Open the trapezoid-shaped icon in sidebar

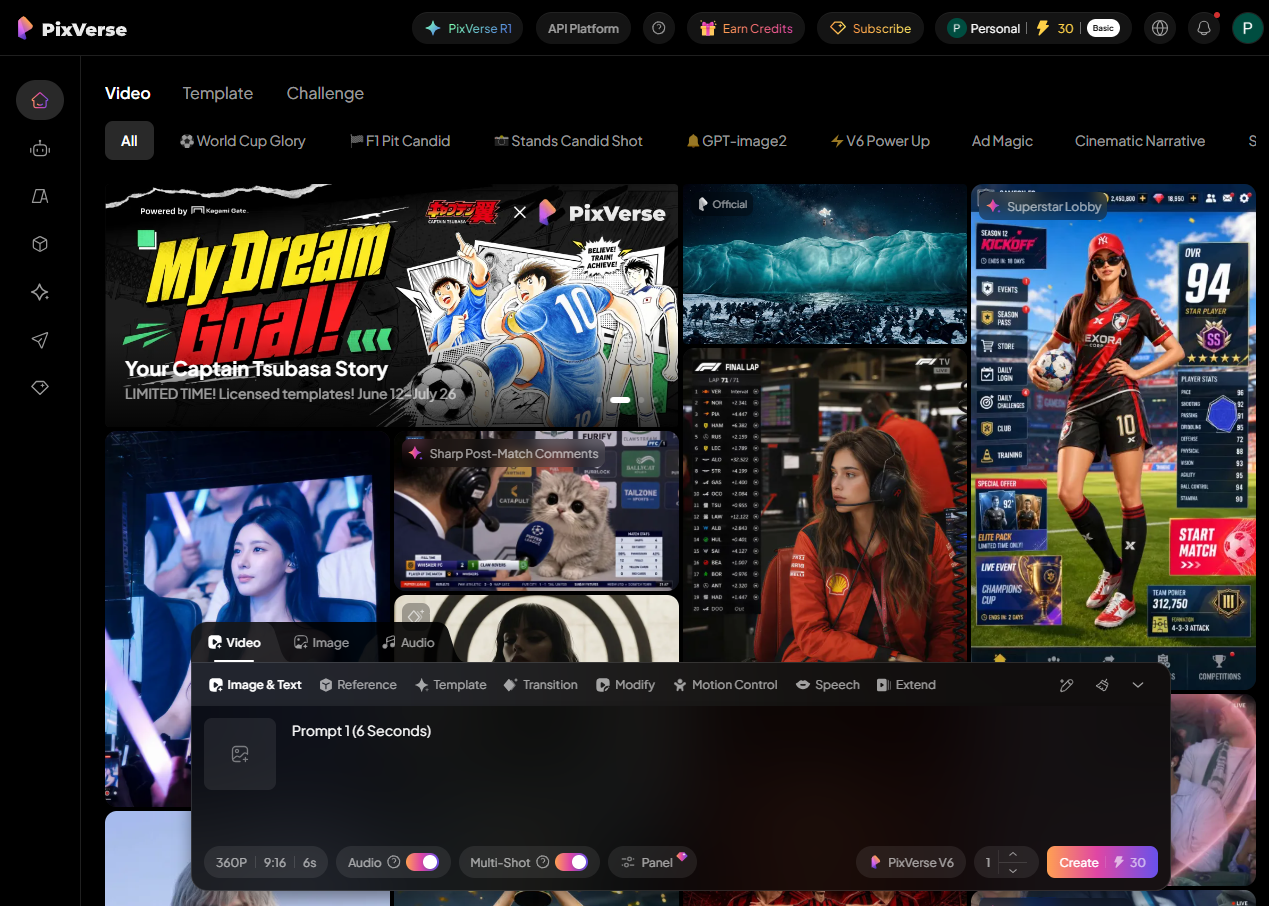tap(40, 196)
